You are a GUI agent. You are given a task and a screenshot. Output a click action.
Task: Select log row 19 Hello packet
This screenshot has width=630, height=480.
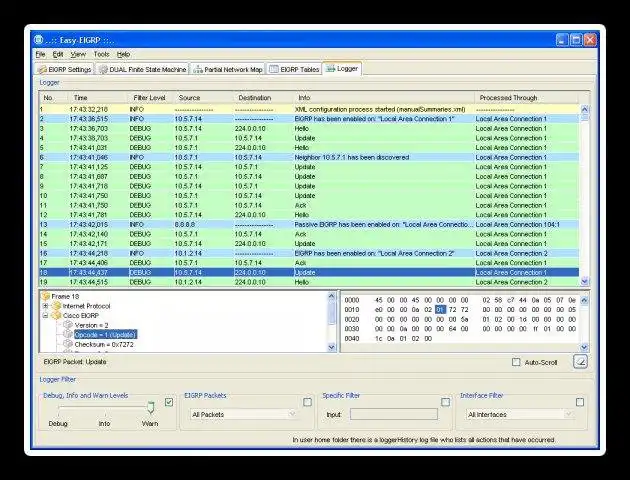[309, 282]
